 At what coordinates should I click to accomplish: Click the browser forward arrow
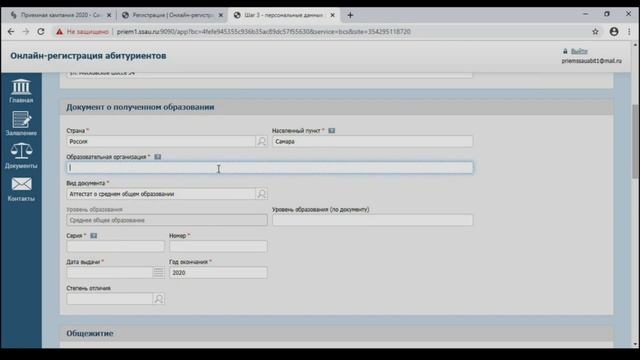26,31
